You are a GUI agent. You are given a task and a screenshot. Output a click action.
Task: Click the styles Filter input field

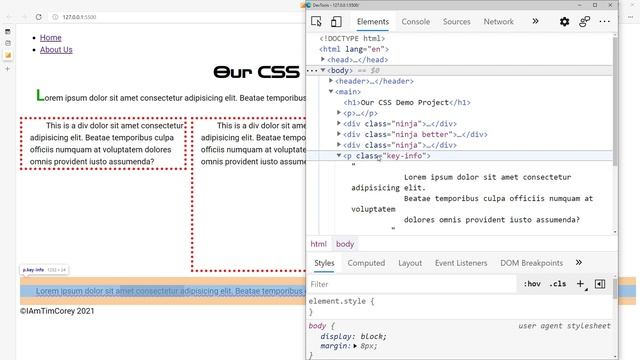[412, 284]
